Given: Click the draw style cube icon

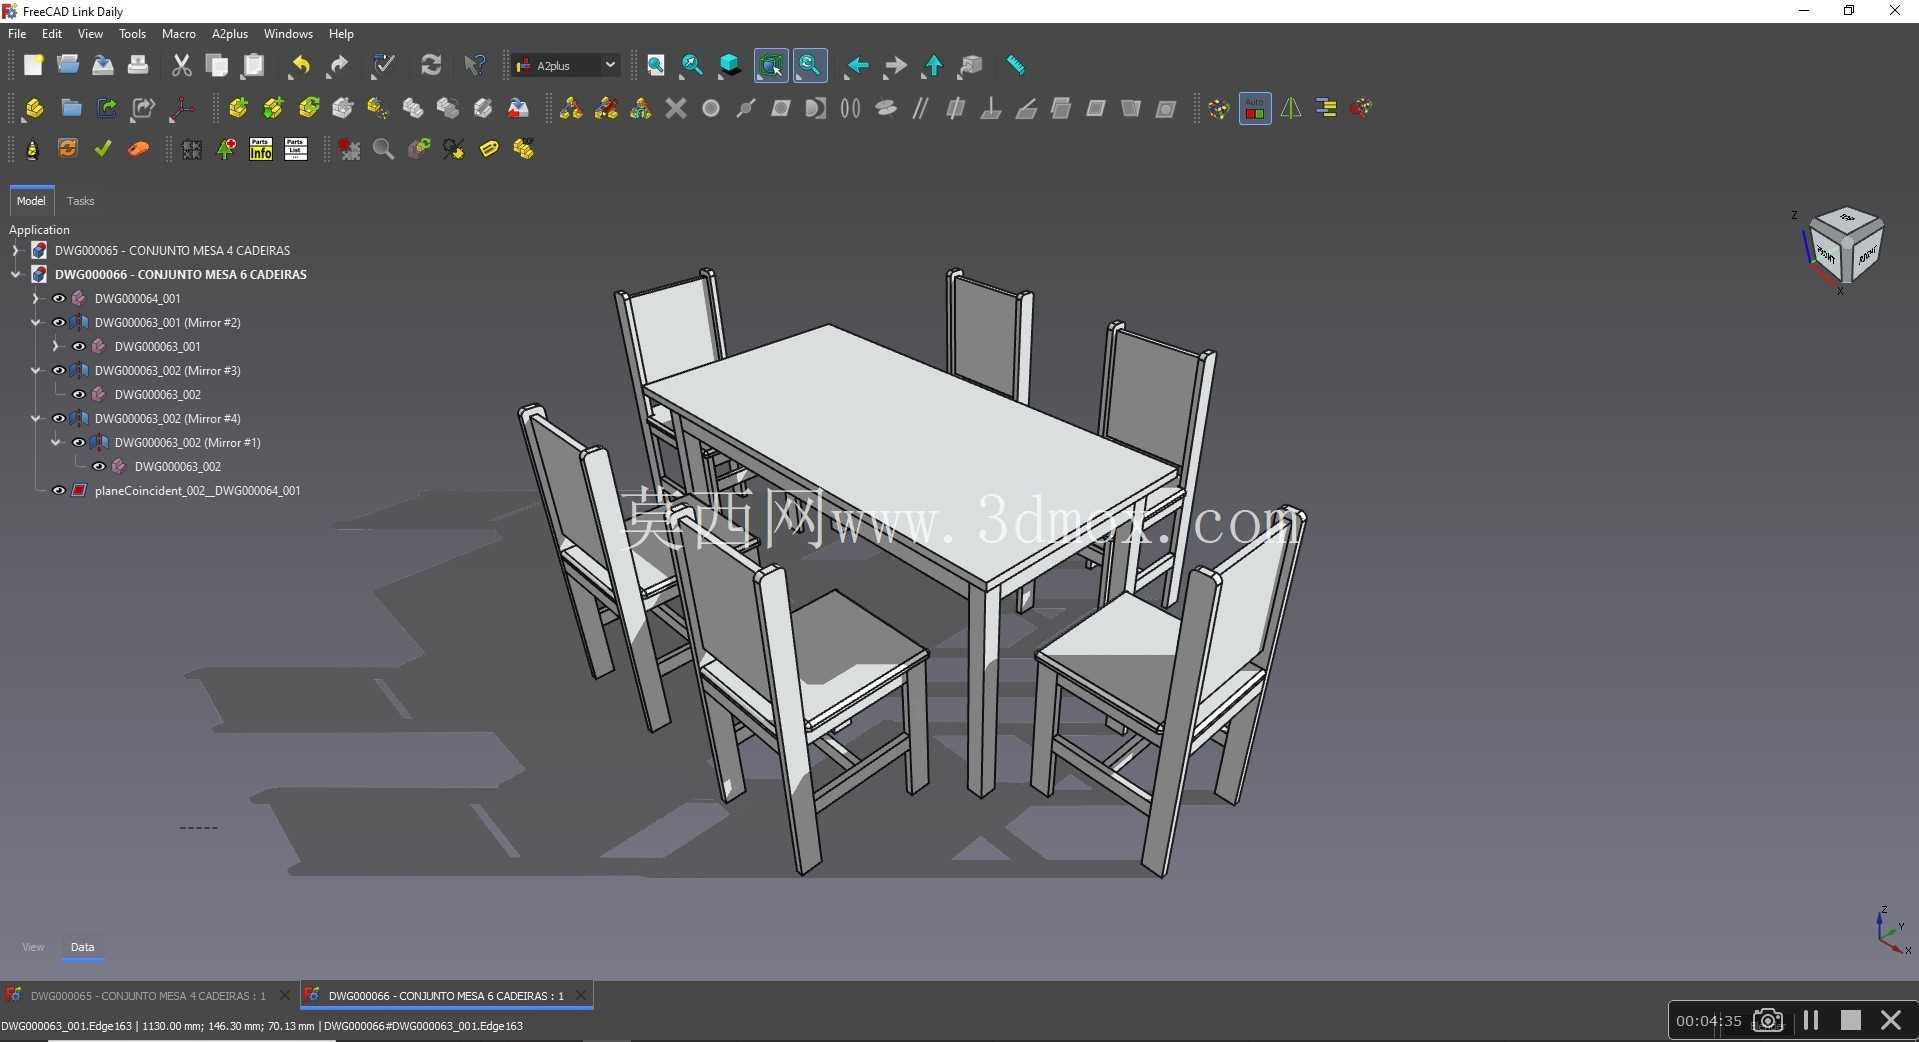Looking at the screenshot, I should [x=730, y=66].
